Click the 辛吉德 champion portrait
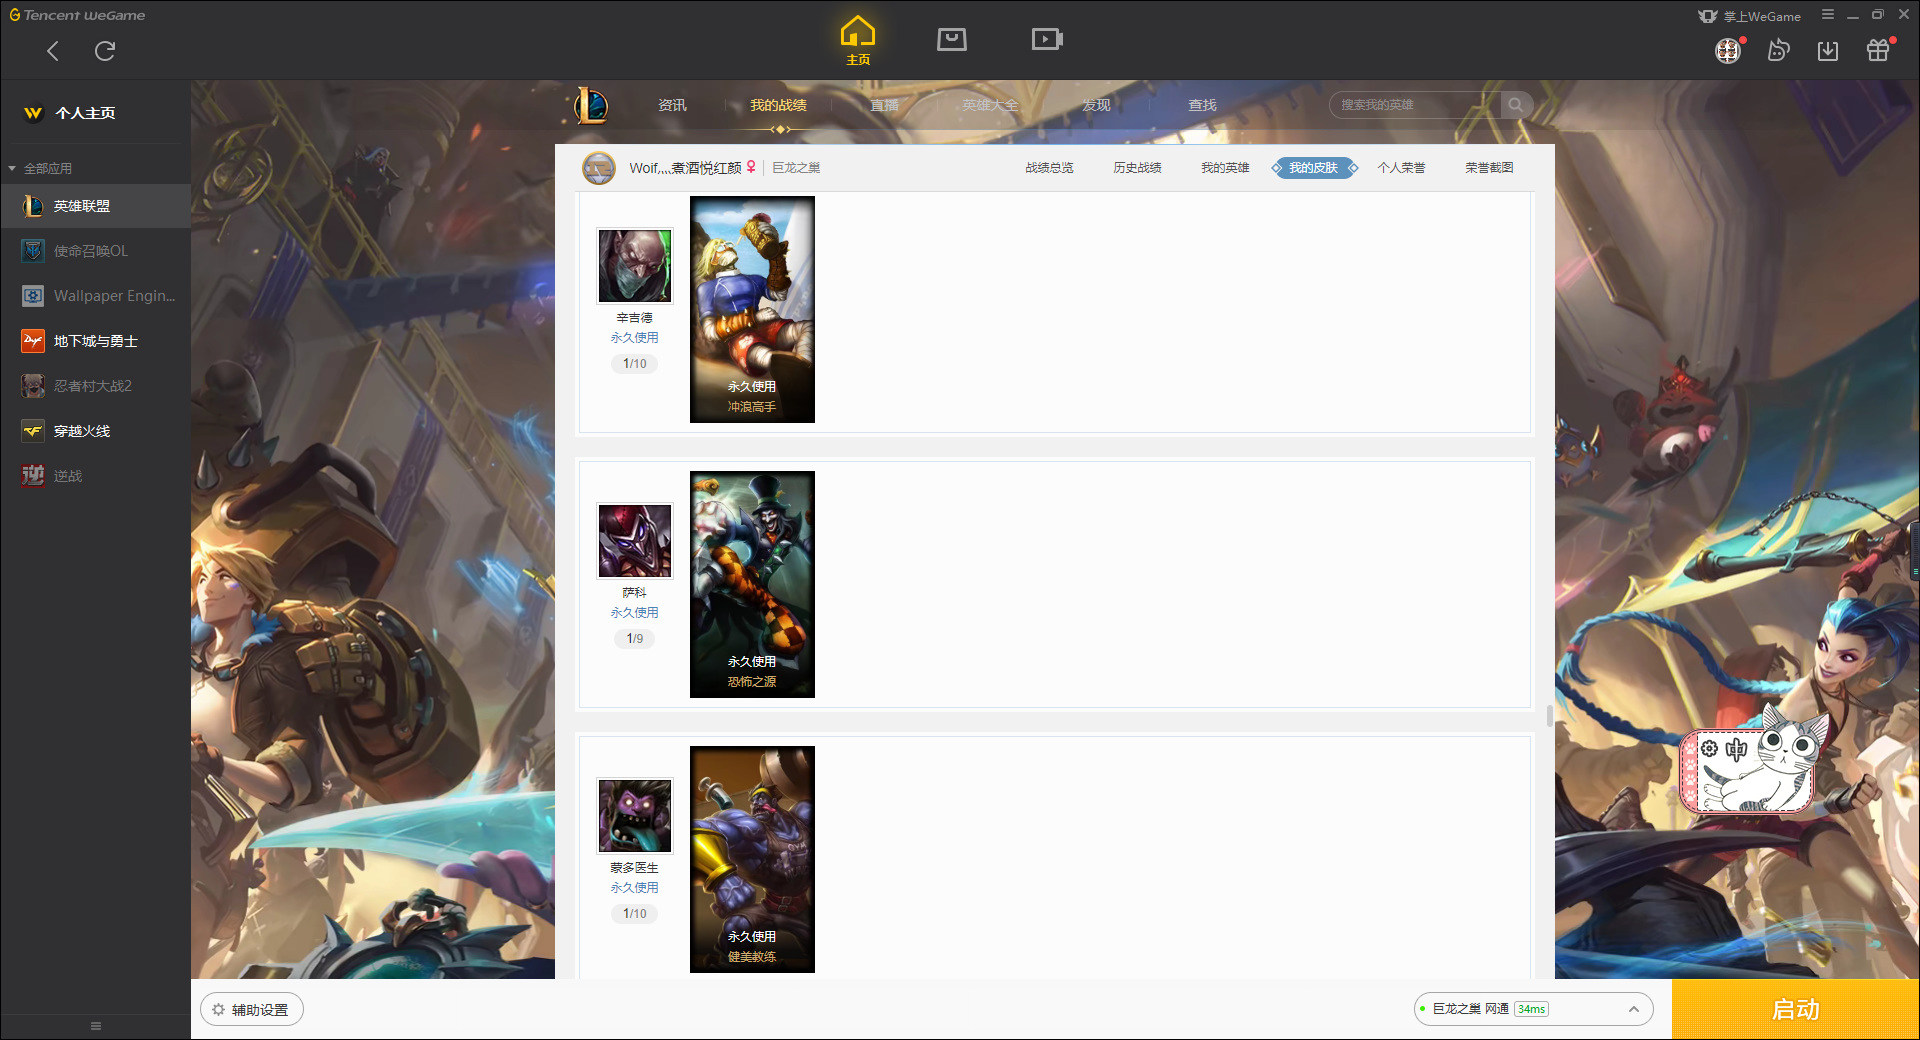Screen dimensions: 1920x1040 click(635, 266)
